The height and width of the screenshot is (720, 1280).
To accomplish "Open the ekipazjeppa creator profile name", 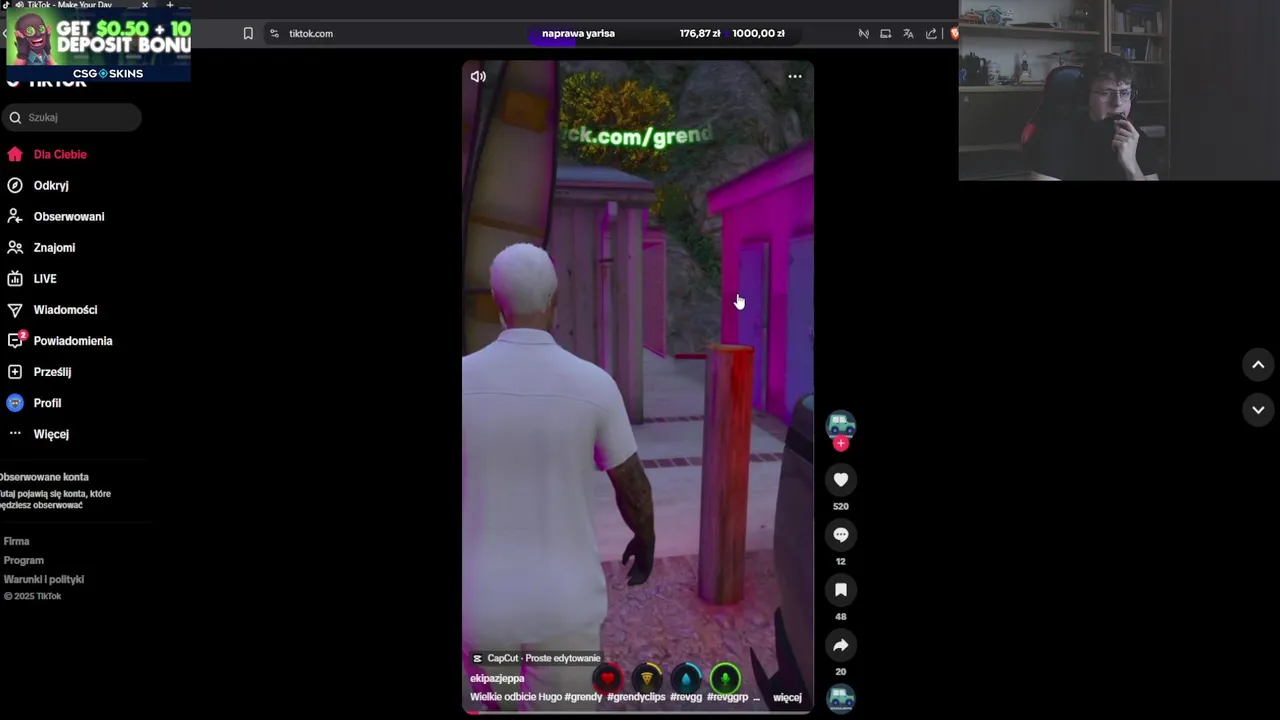I will tap(497, 678).
